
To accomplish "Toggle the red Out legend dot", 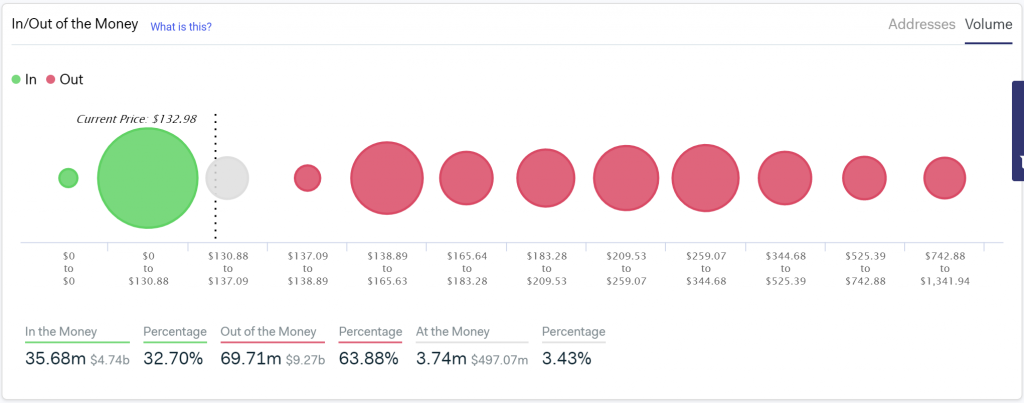I will (x=51, y=79).
